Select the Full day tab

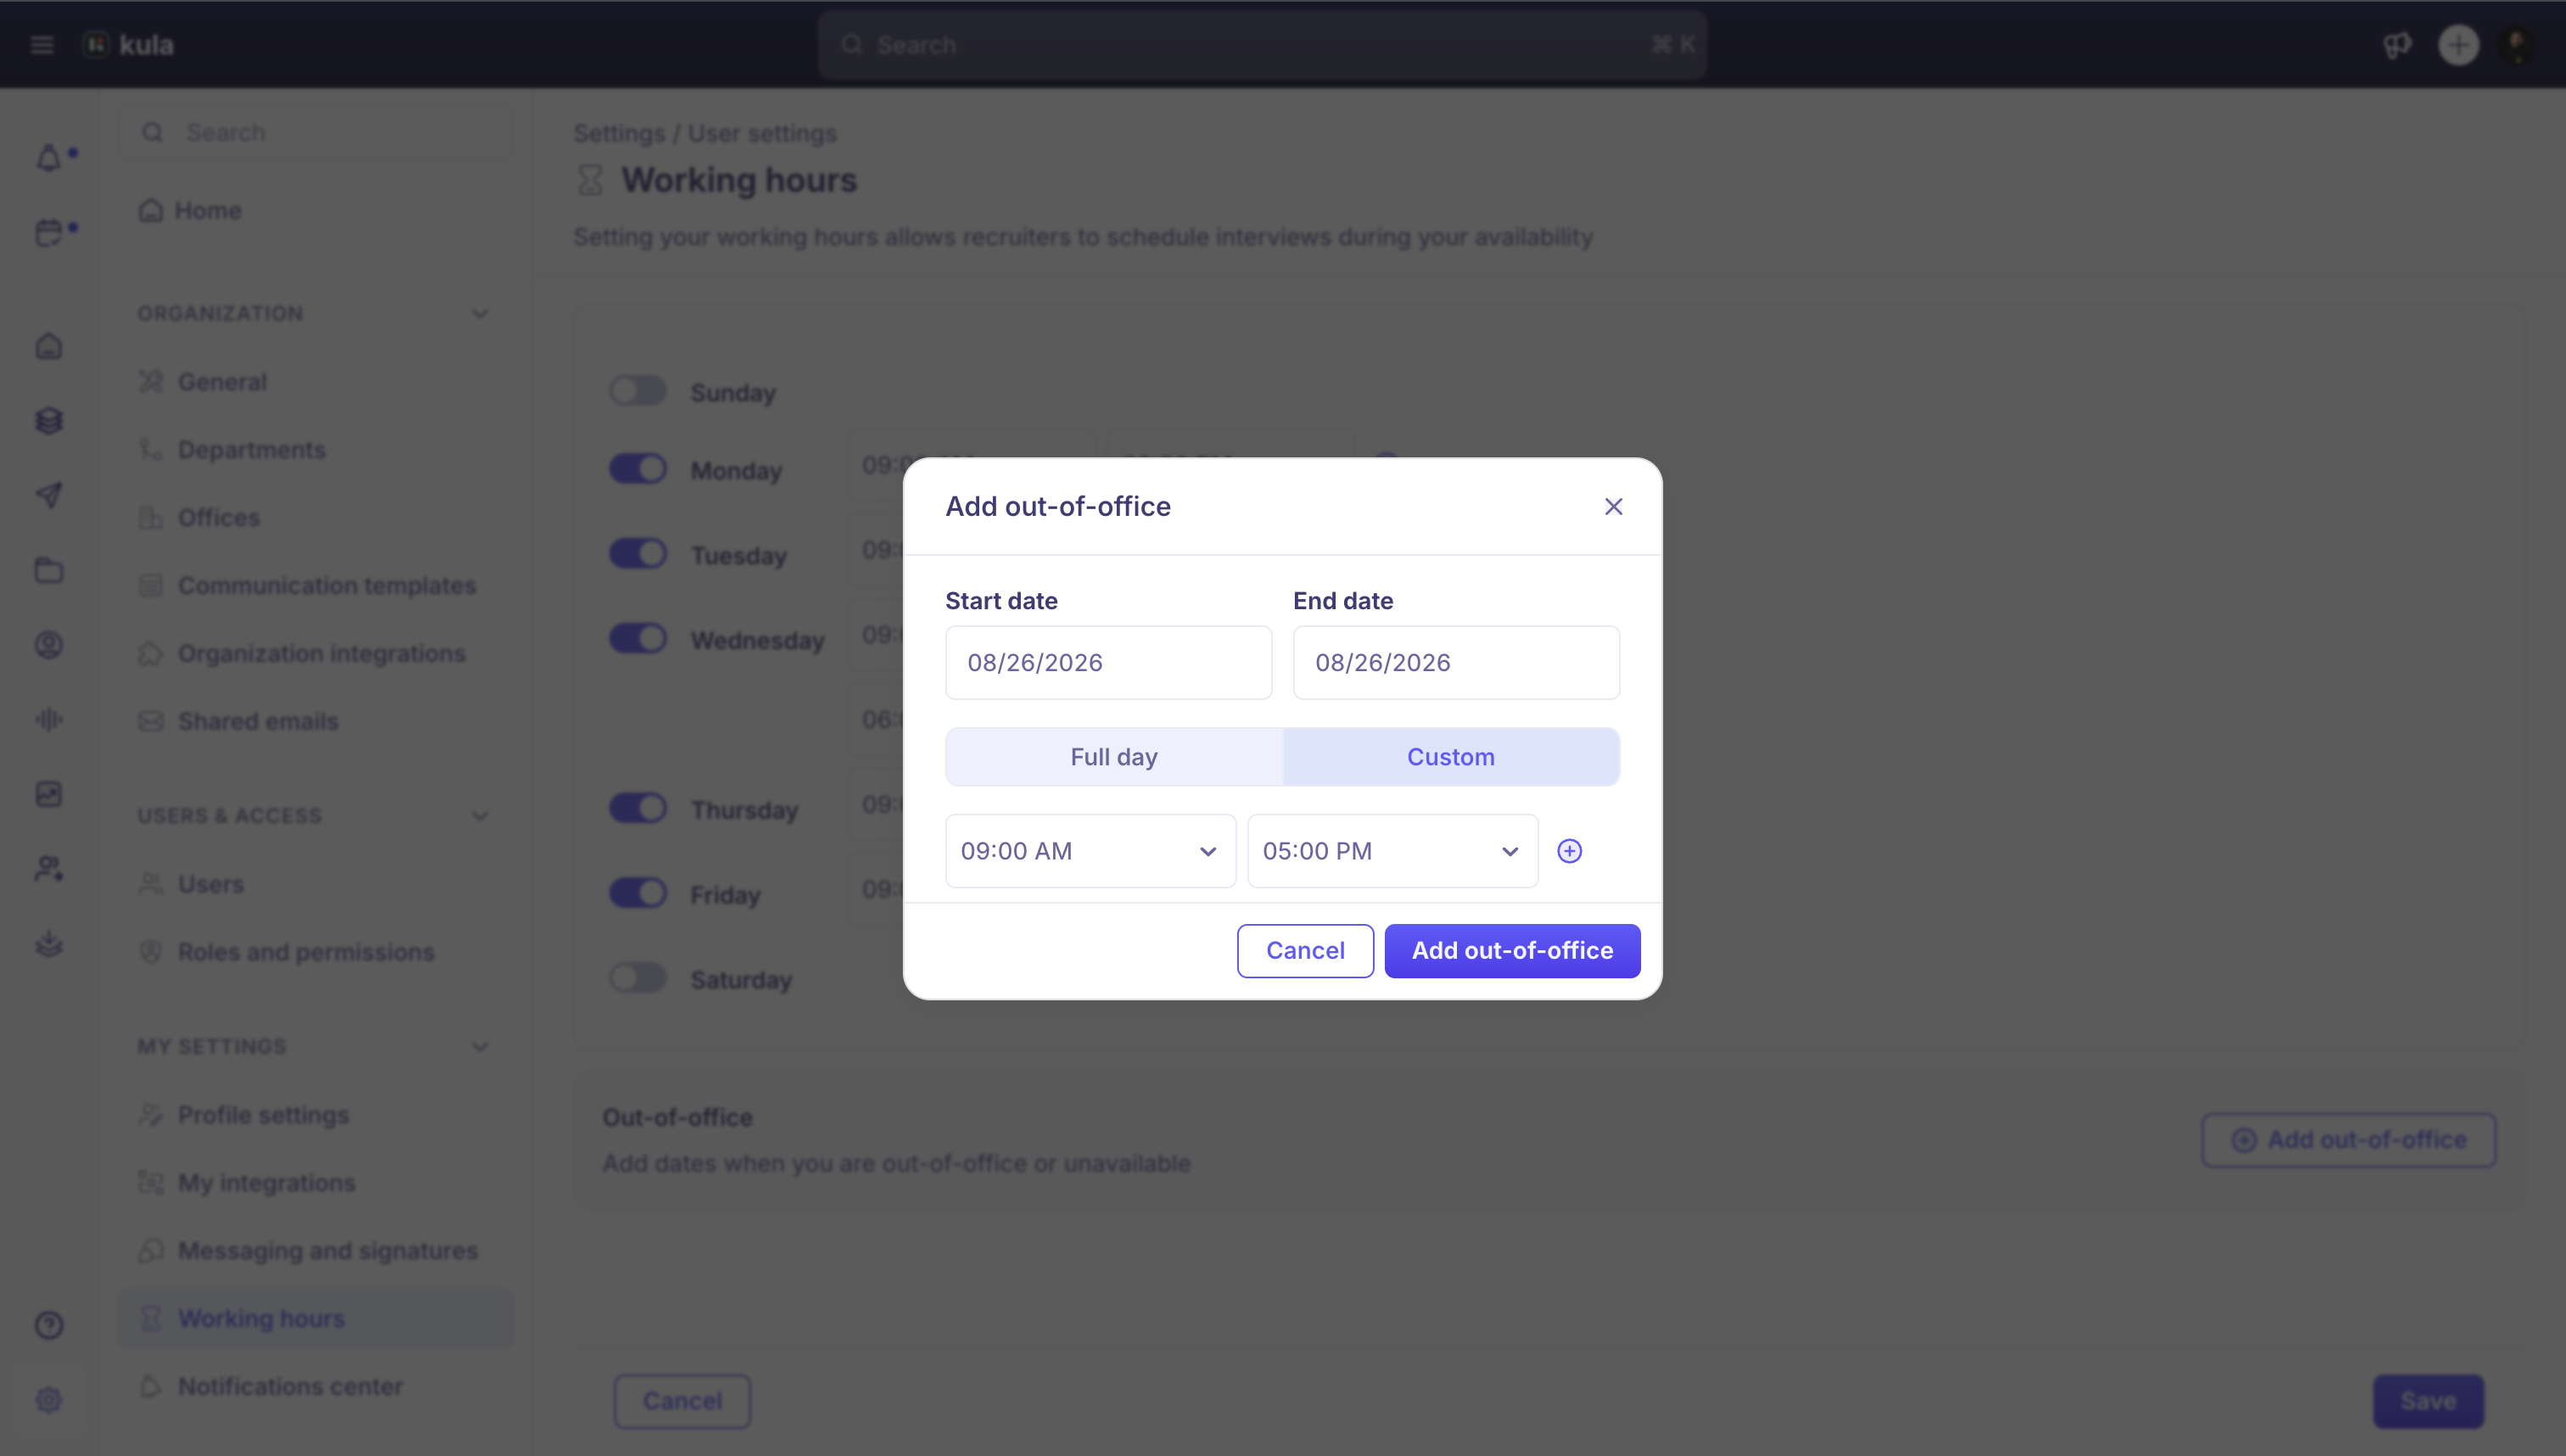1114,757
